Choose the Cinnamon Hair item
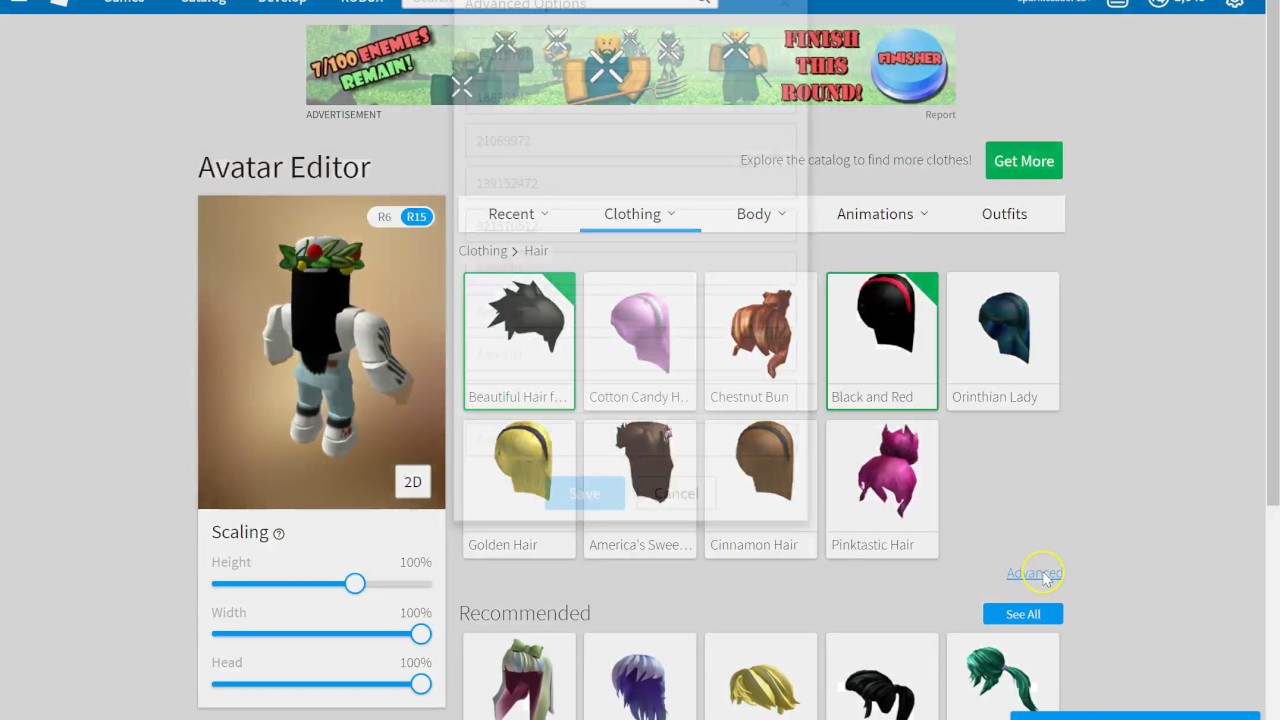Screen dimensions: 1280x720 click(761, 488)
